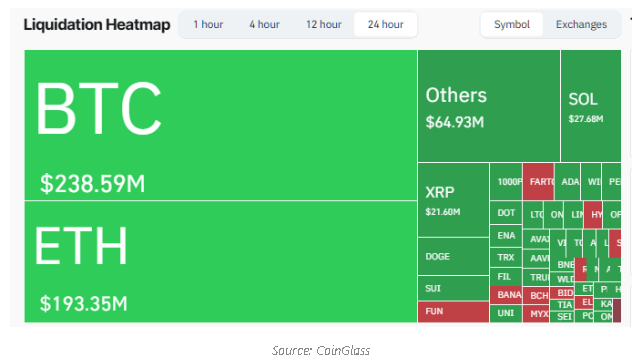The image size is (644, 363).
Task: Switch view to Exchanges
Action: pos(581,25)
